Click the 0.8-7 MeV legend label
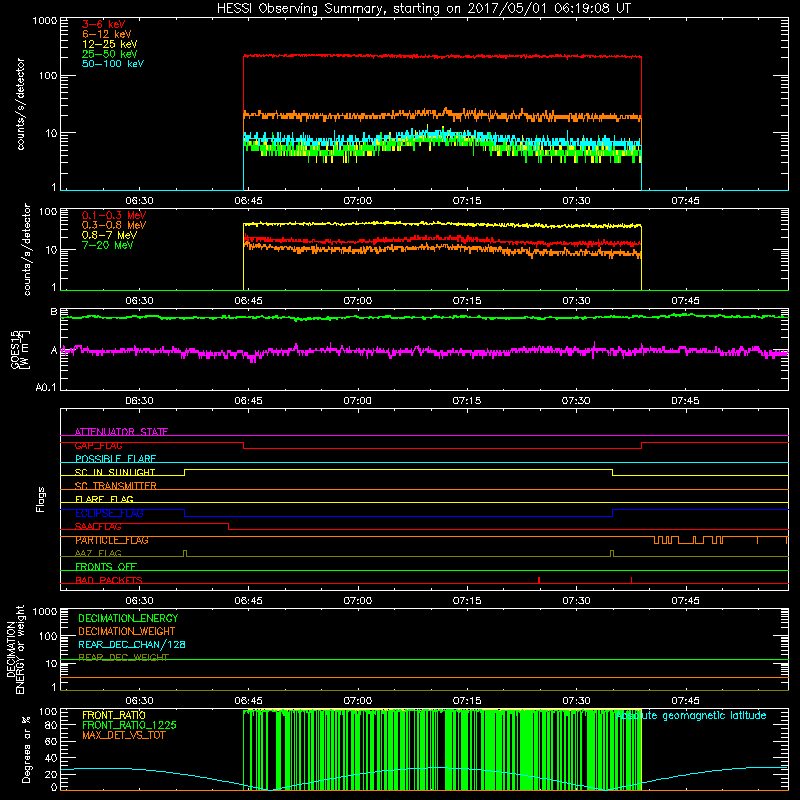The image size is (800, 800). pyautogui.click(x=109, y=235)
